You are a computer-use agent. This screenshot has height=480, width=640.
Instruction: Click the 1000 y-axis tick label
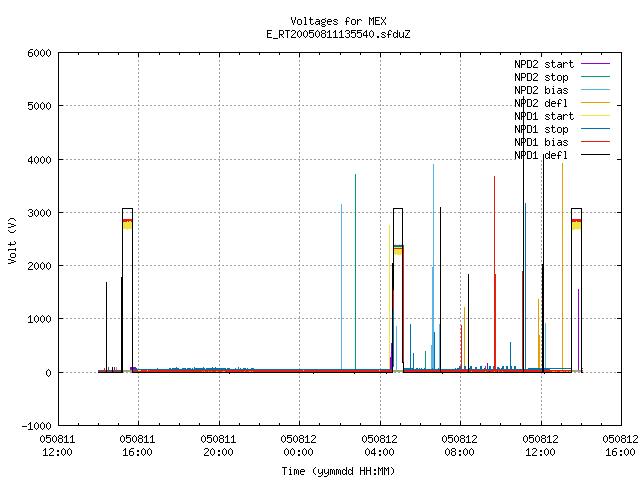point(40,319)
